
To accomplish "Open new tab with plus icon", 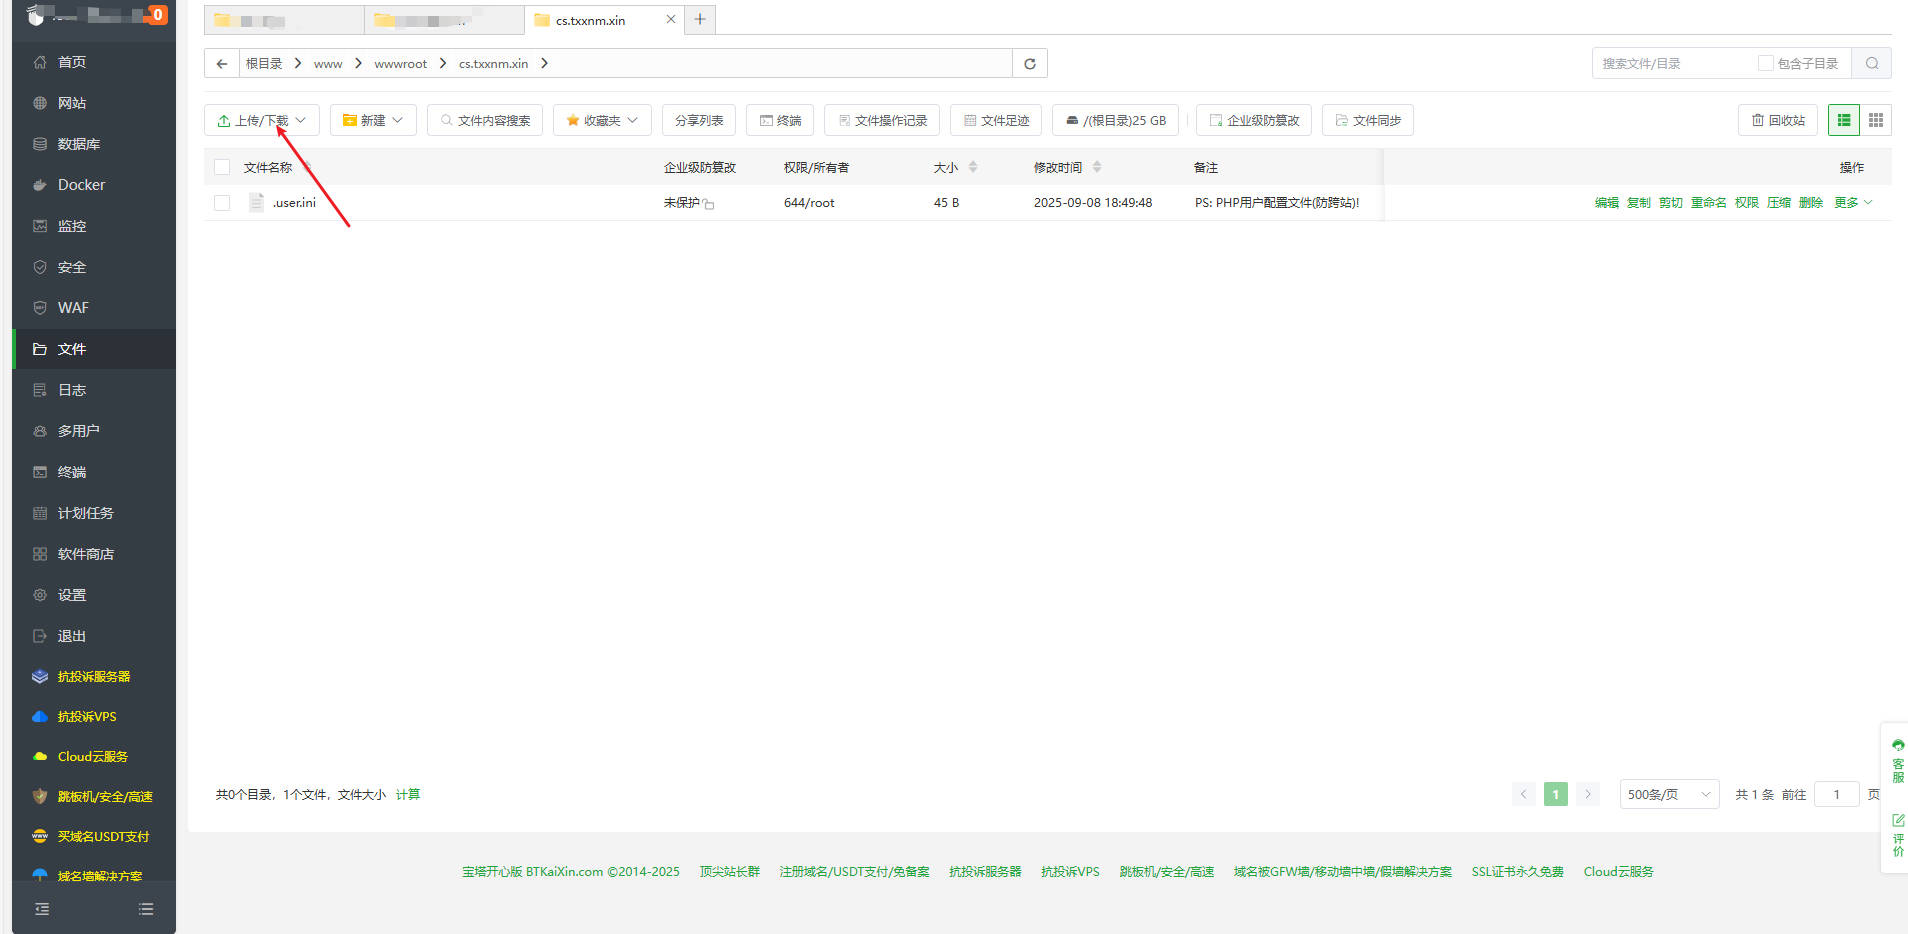I will (x=700, y=20).
